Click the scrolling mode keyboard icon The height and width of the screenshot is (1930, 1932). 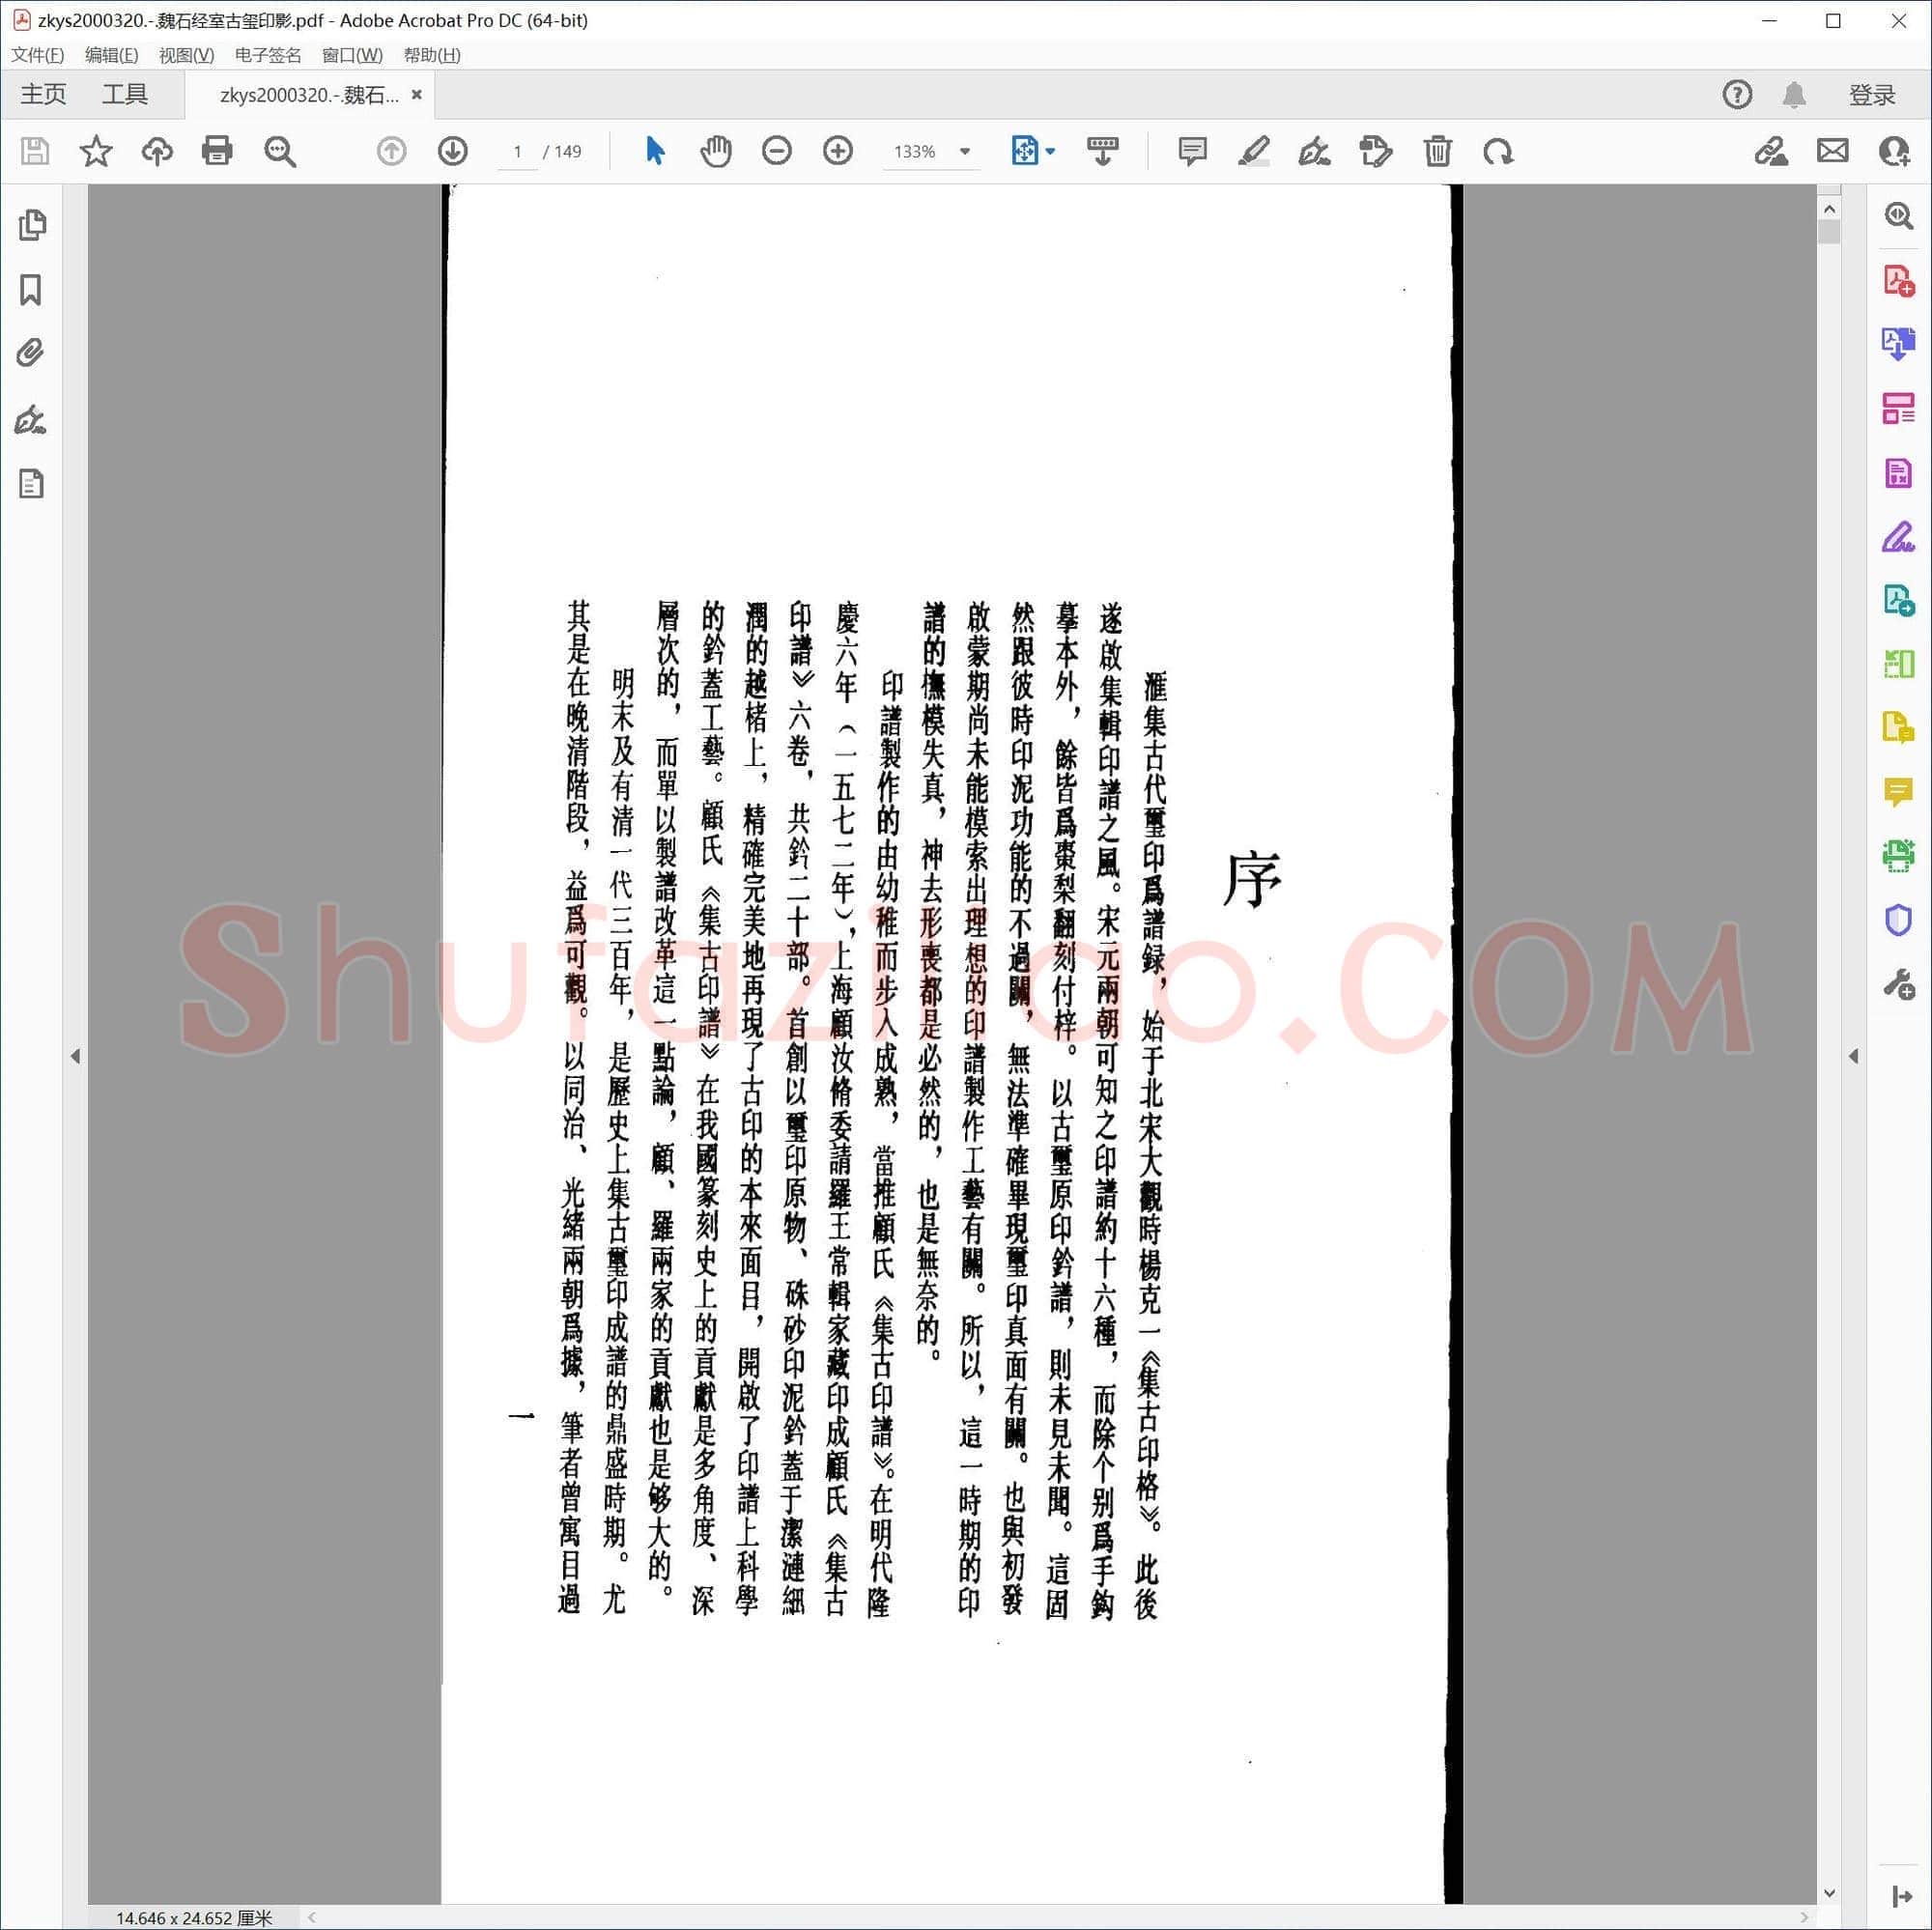1102,151
